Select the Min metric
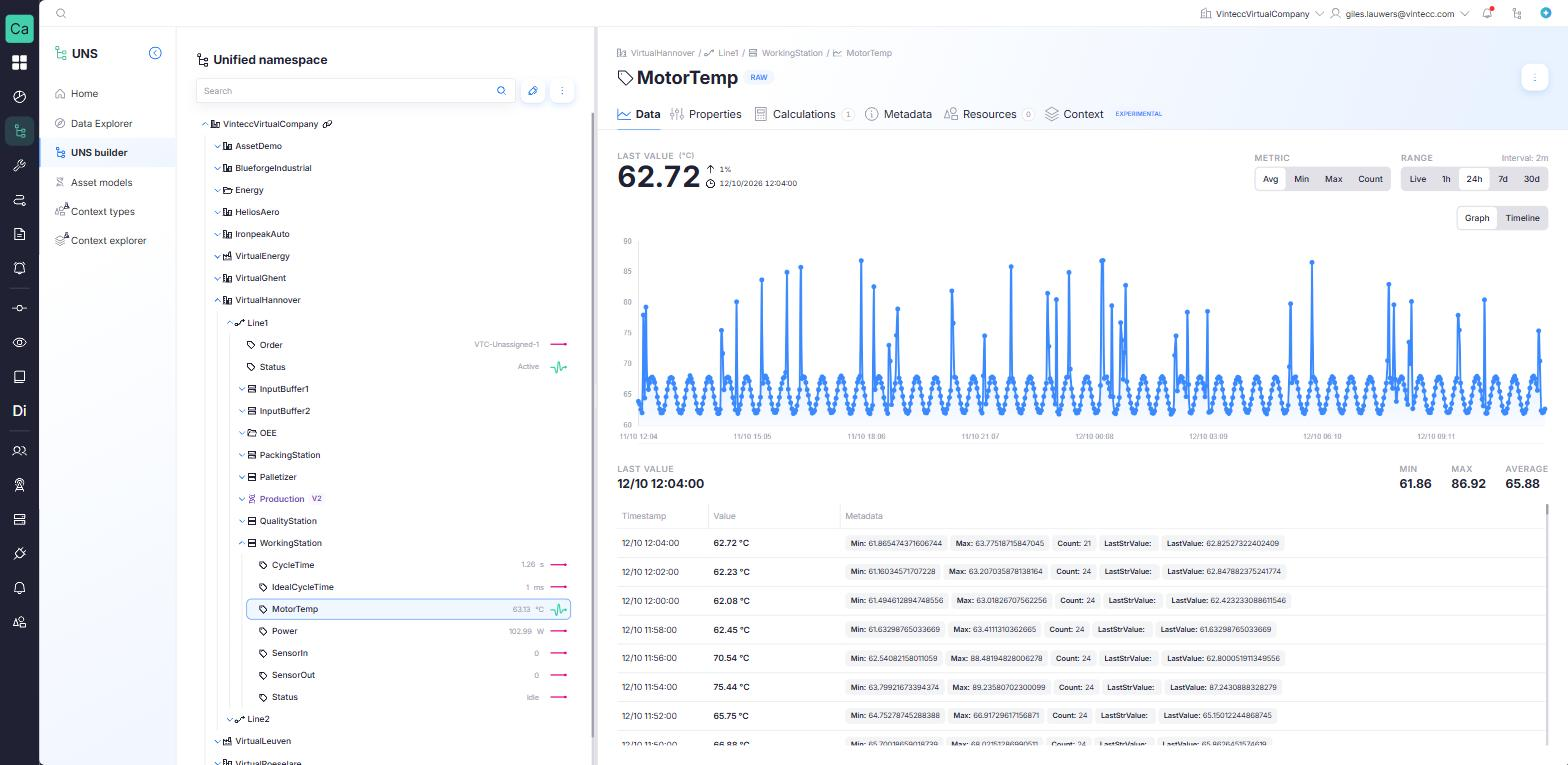Screen dimensions: 1568x765 point(1301,179)
